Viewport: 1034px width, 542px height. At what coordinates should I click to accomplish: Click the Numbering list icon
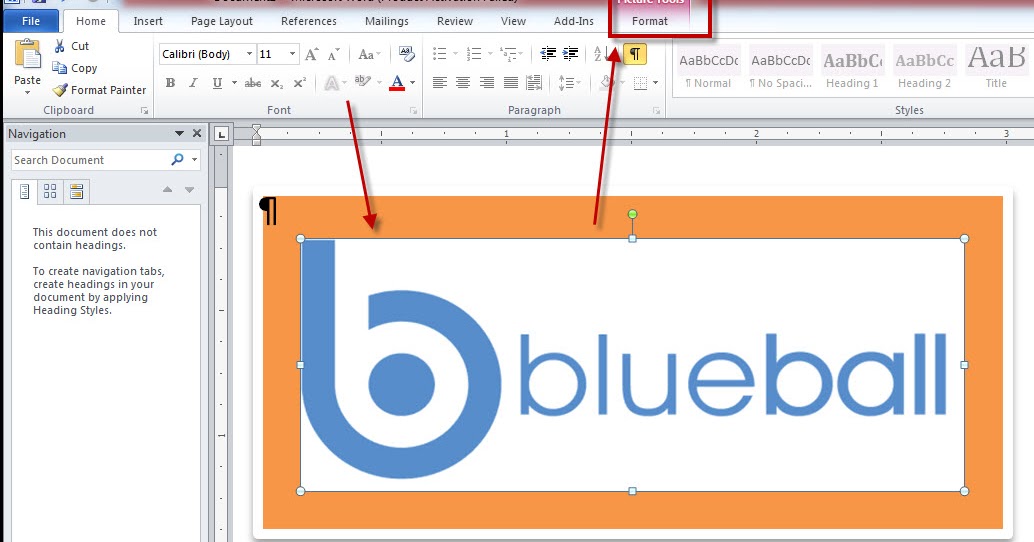(x=474, y=54)
